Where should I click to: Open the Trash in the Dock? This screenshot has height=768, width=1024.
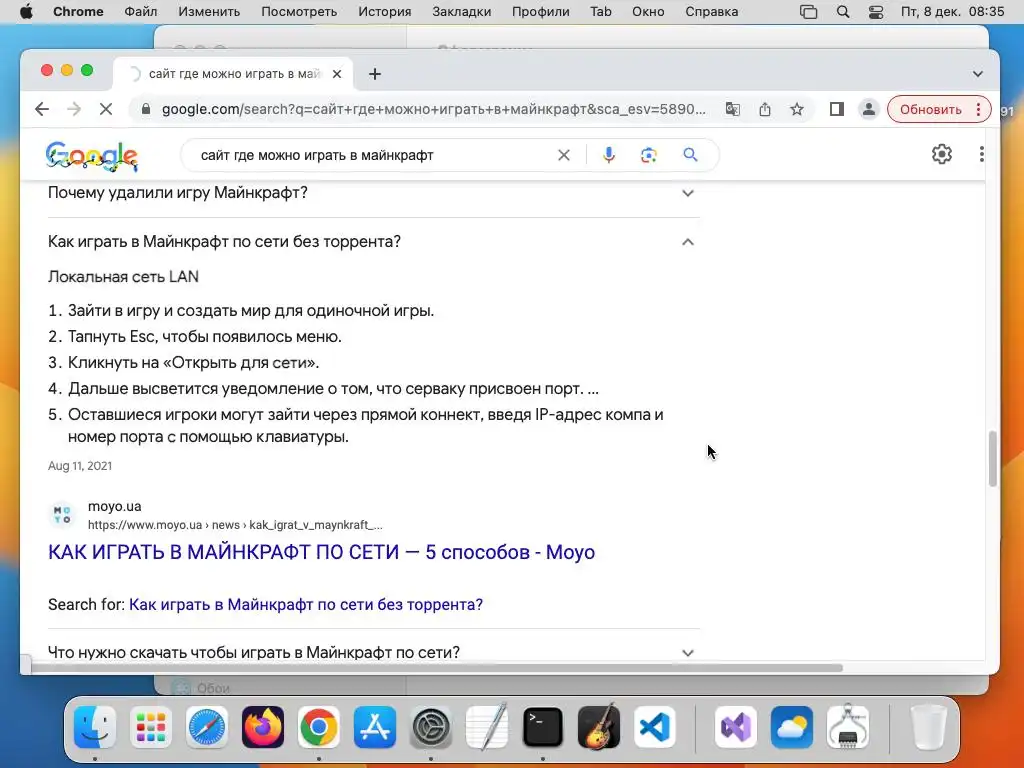click(929, 727)
